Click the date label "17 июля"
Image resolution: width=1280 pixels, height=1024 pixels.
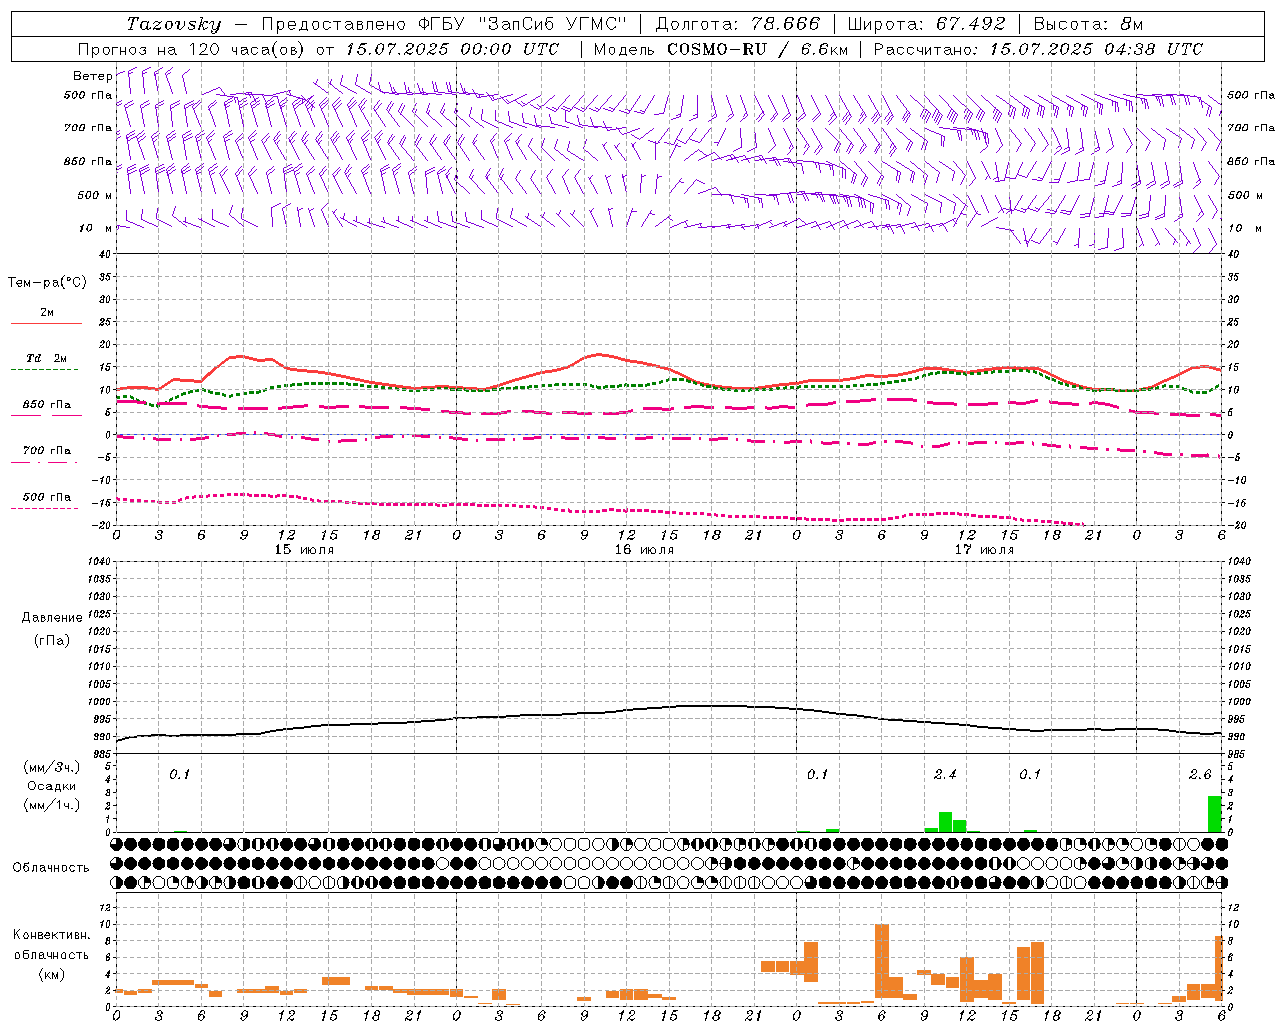984,550
